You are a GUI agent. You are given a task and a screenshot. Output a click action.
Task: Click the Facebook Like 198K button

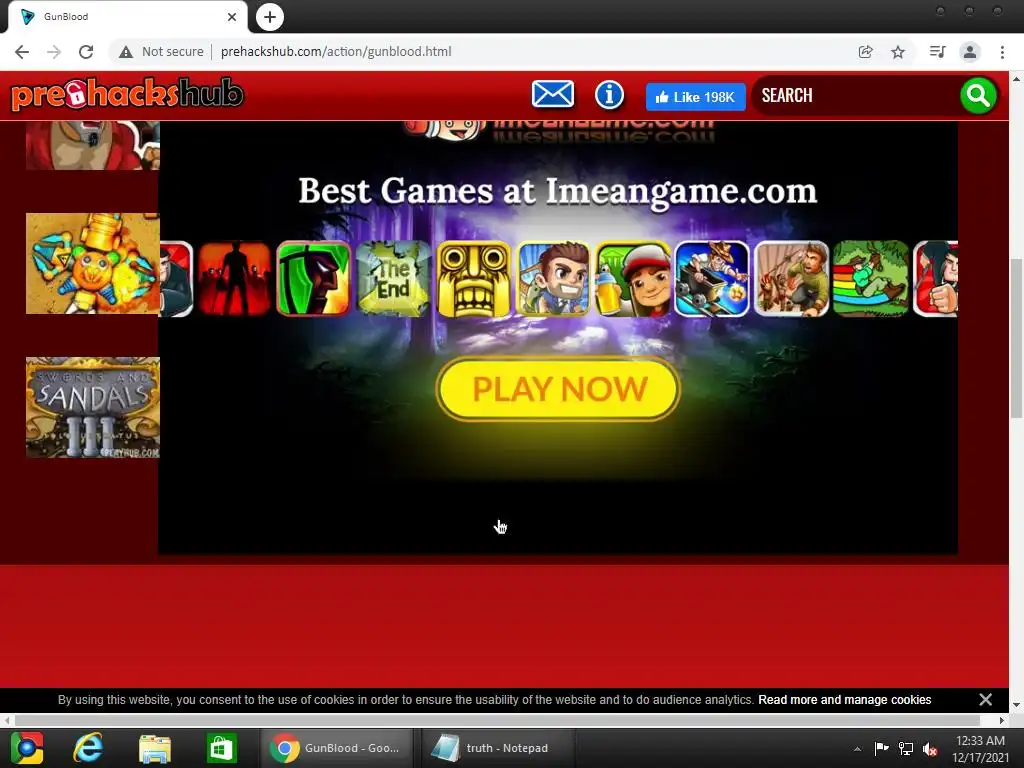tap(696, 97)
